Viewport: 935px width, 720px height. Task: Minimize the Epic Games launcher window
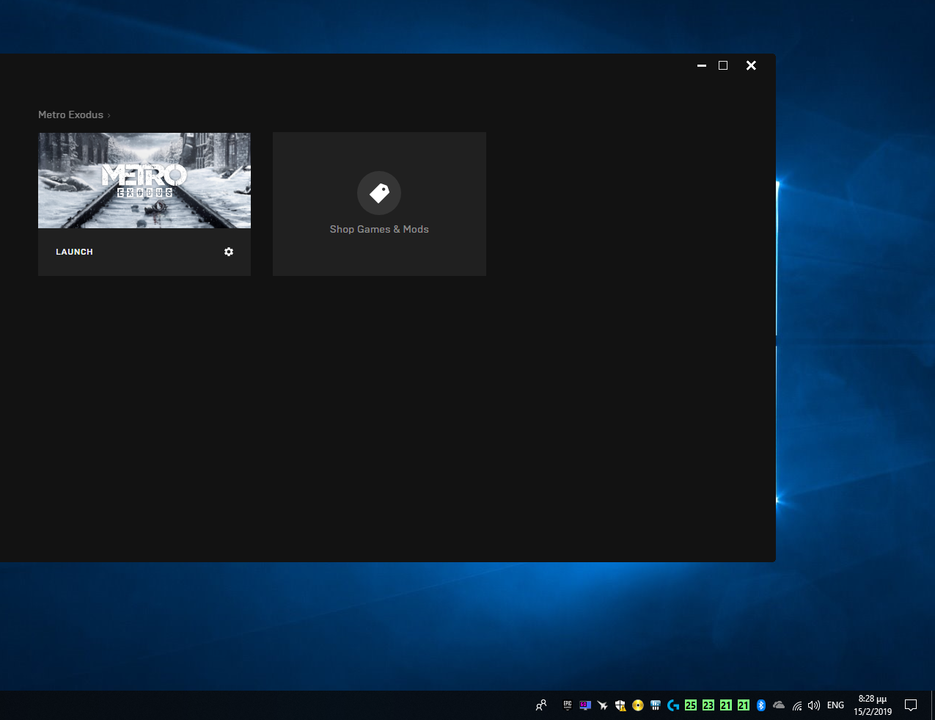pos(701,66)
